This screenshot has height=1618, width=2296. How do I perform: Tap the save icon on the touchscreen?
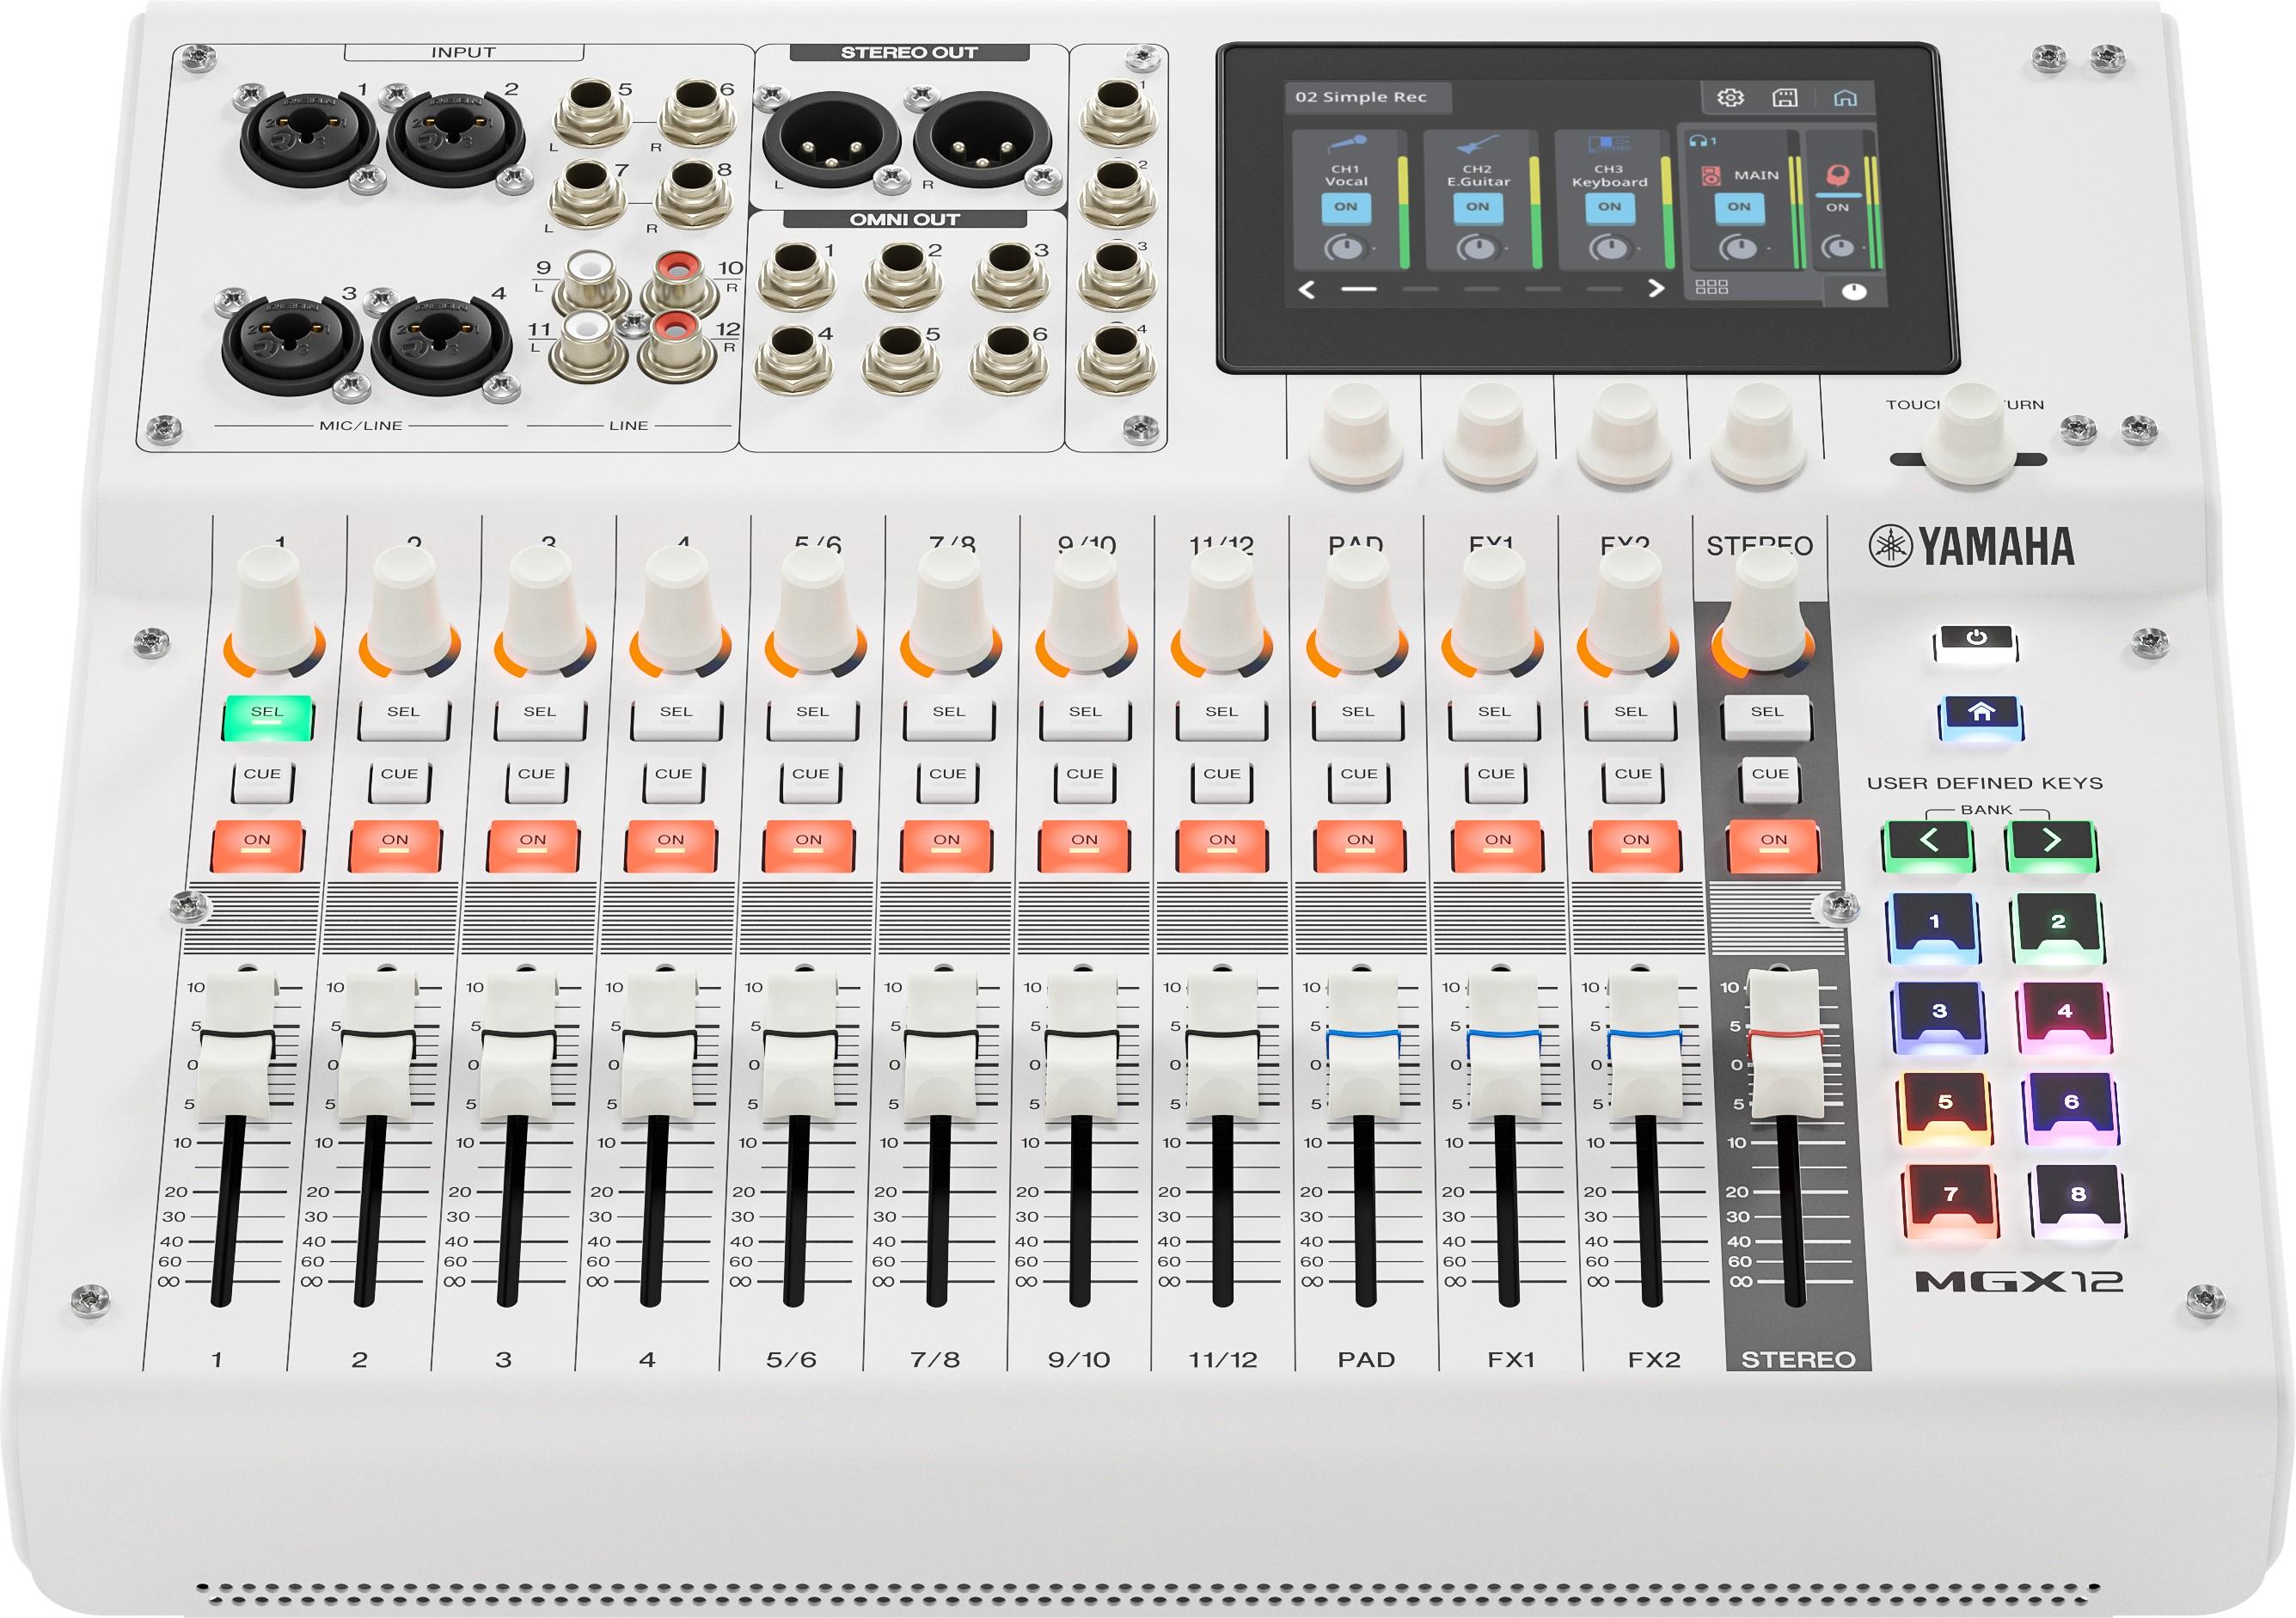[x=1787, y=99]
